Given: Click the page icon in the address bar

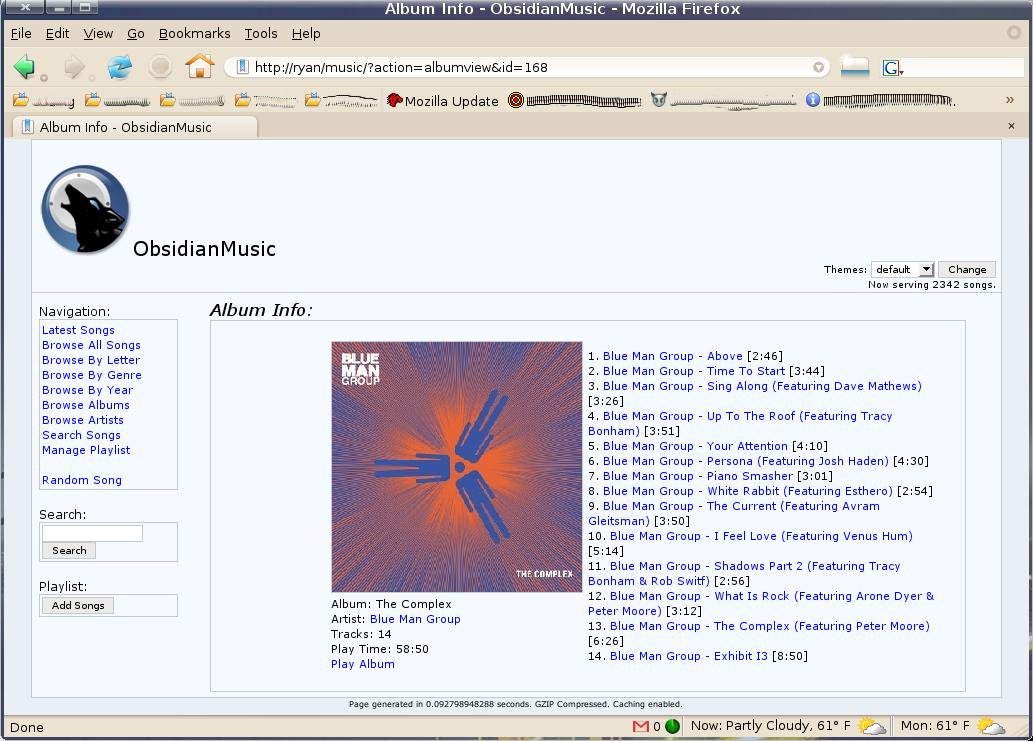Looking at the screenshot, I should pos(242,67).
